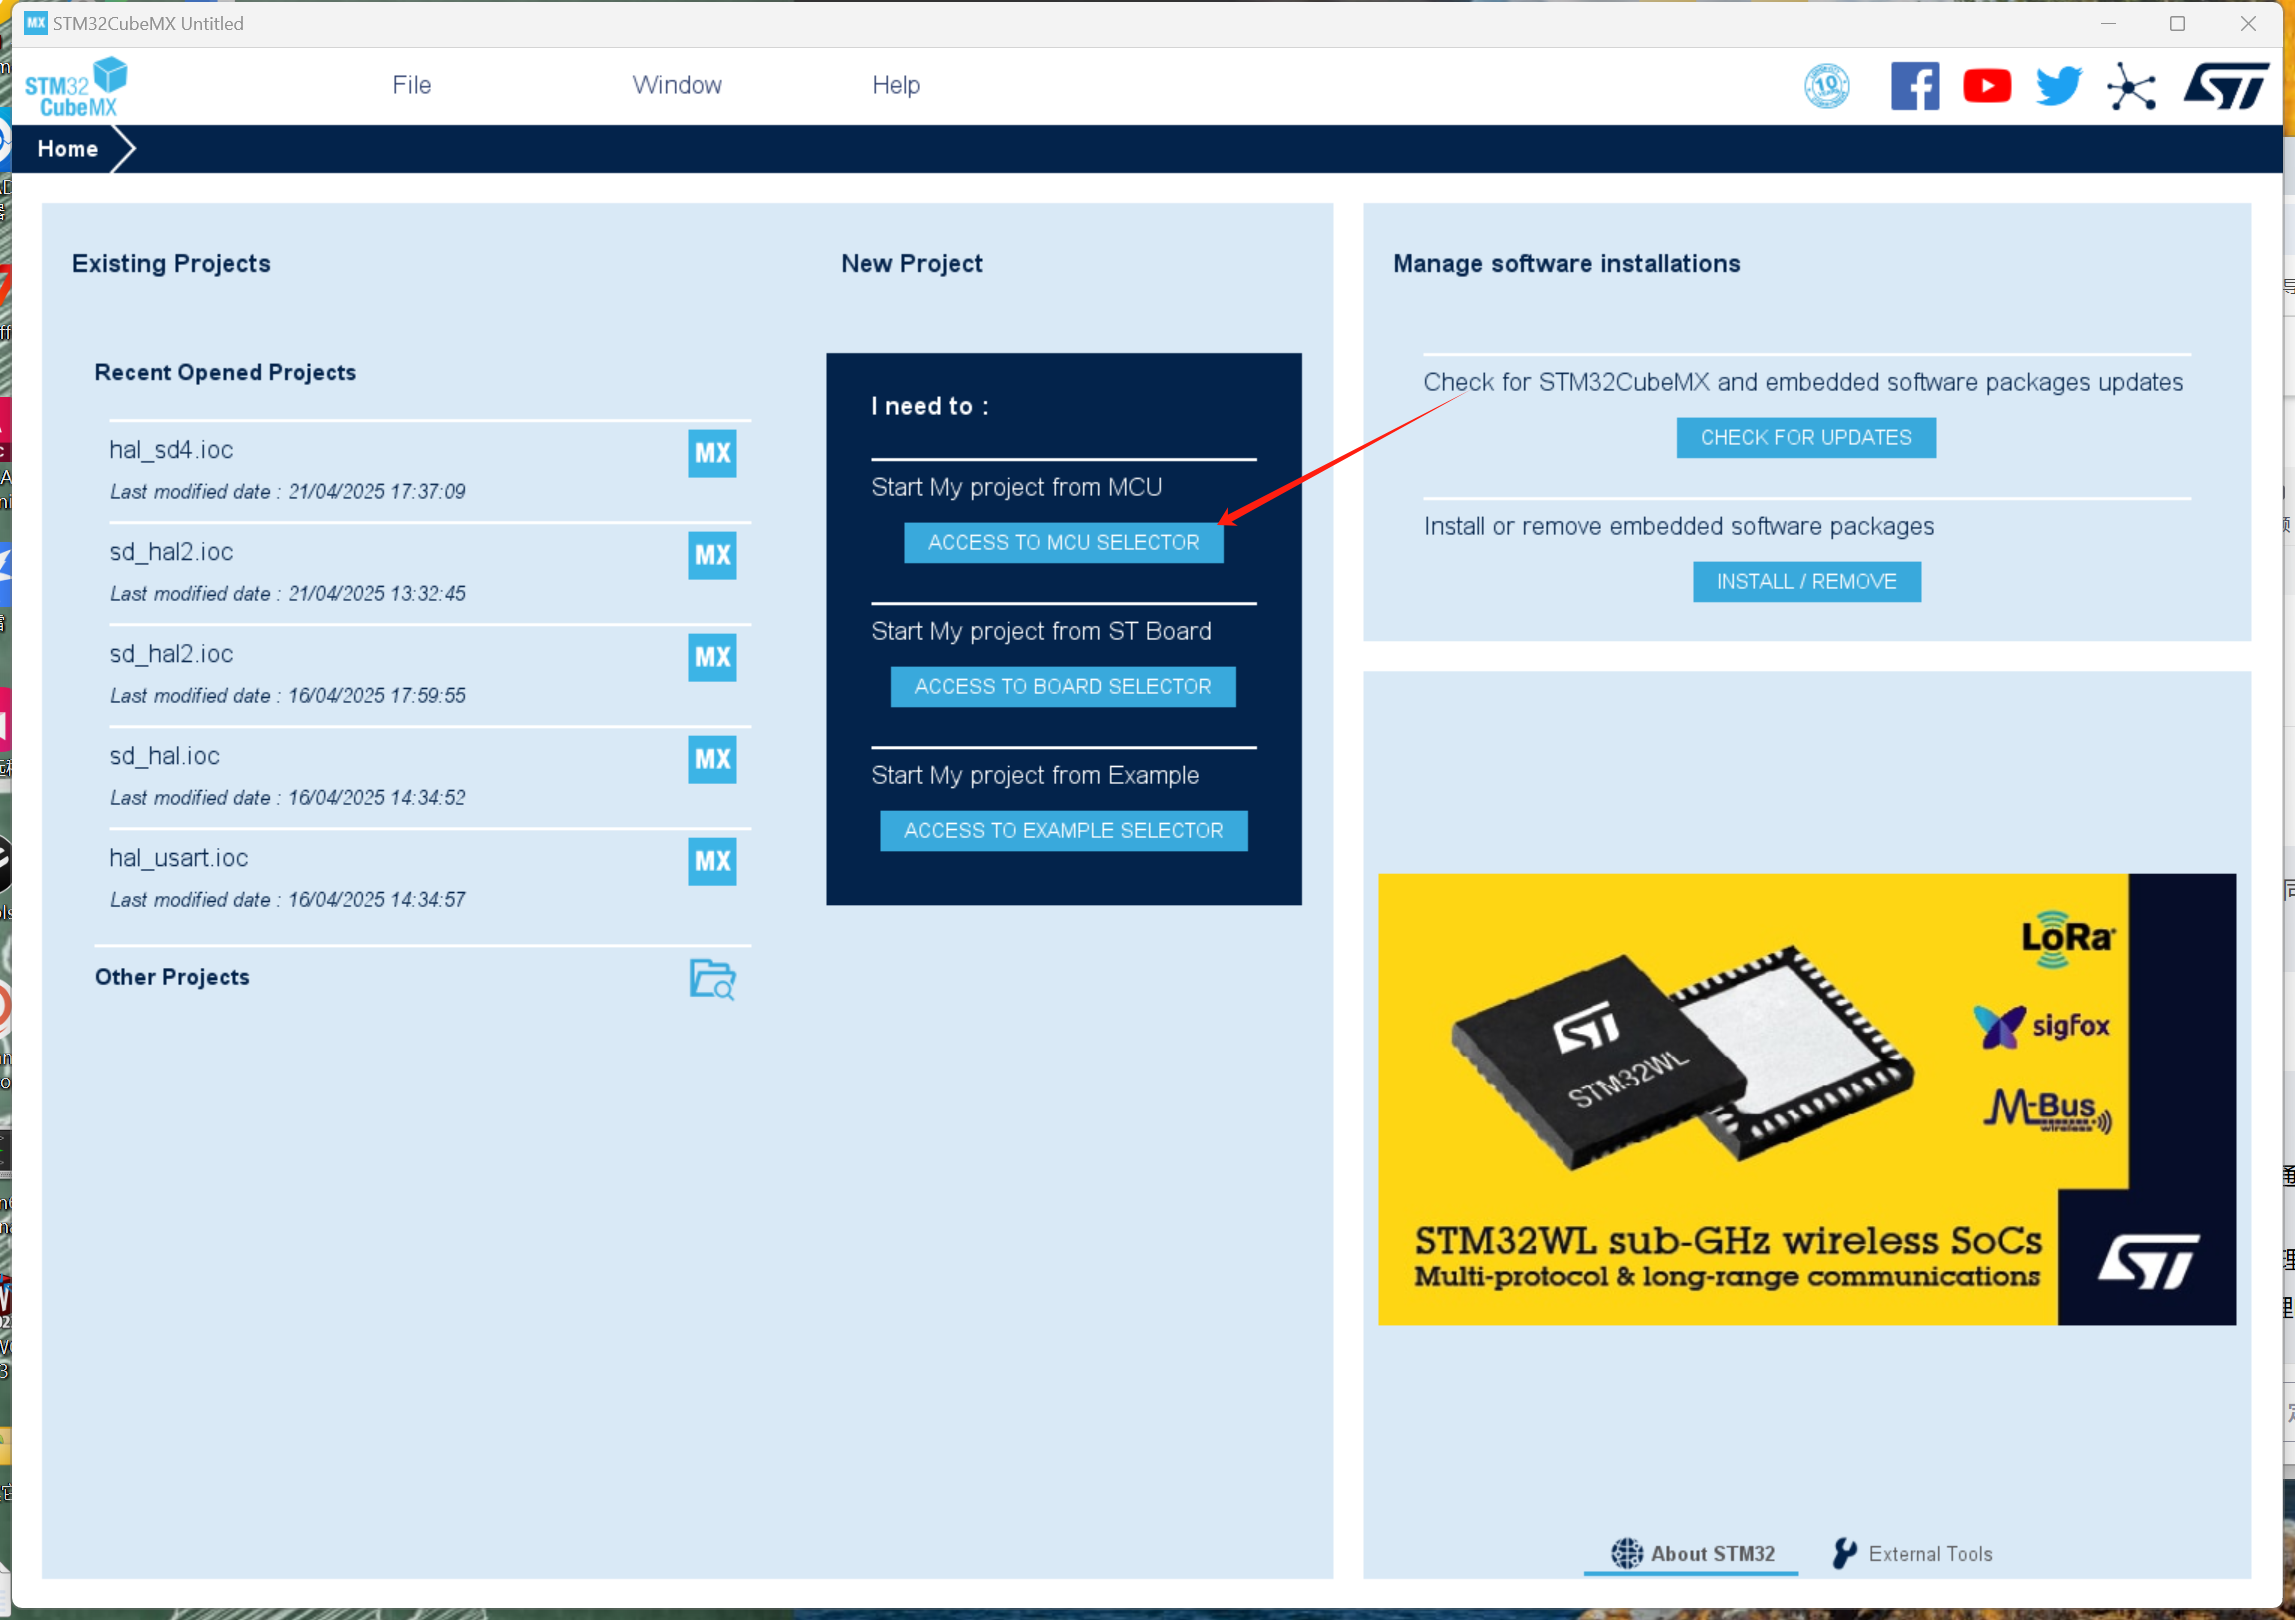Image resolution: width=2295 pixels, height=1620 pixels.
Task: Open the STM32WL sub-GHz wireless SoCs banner
Action: click(x=1806, y=1099)
